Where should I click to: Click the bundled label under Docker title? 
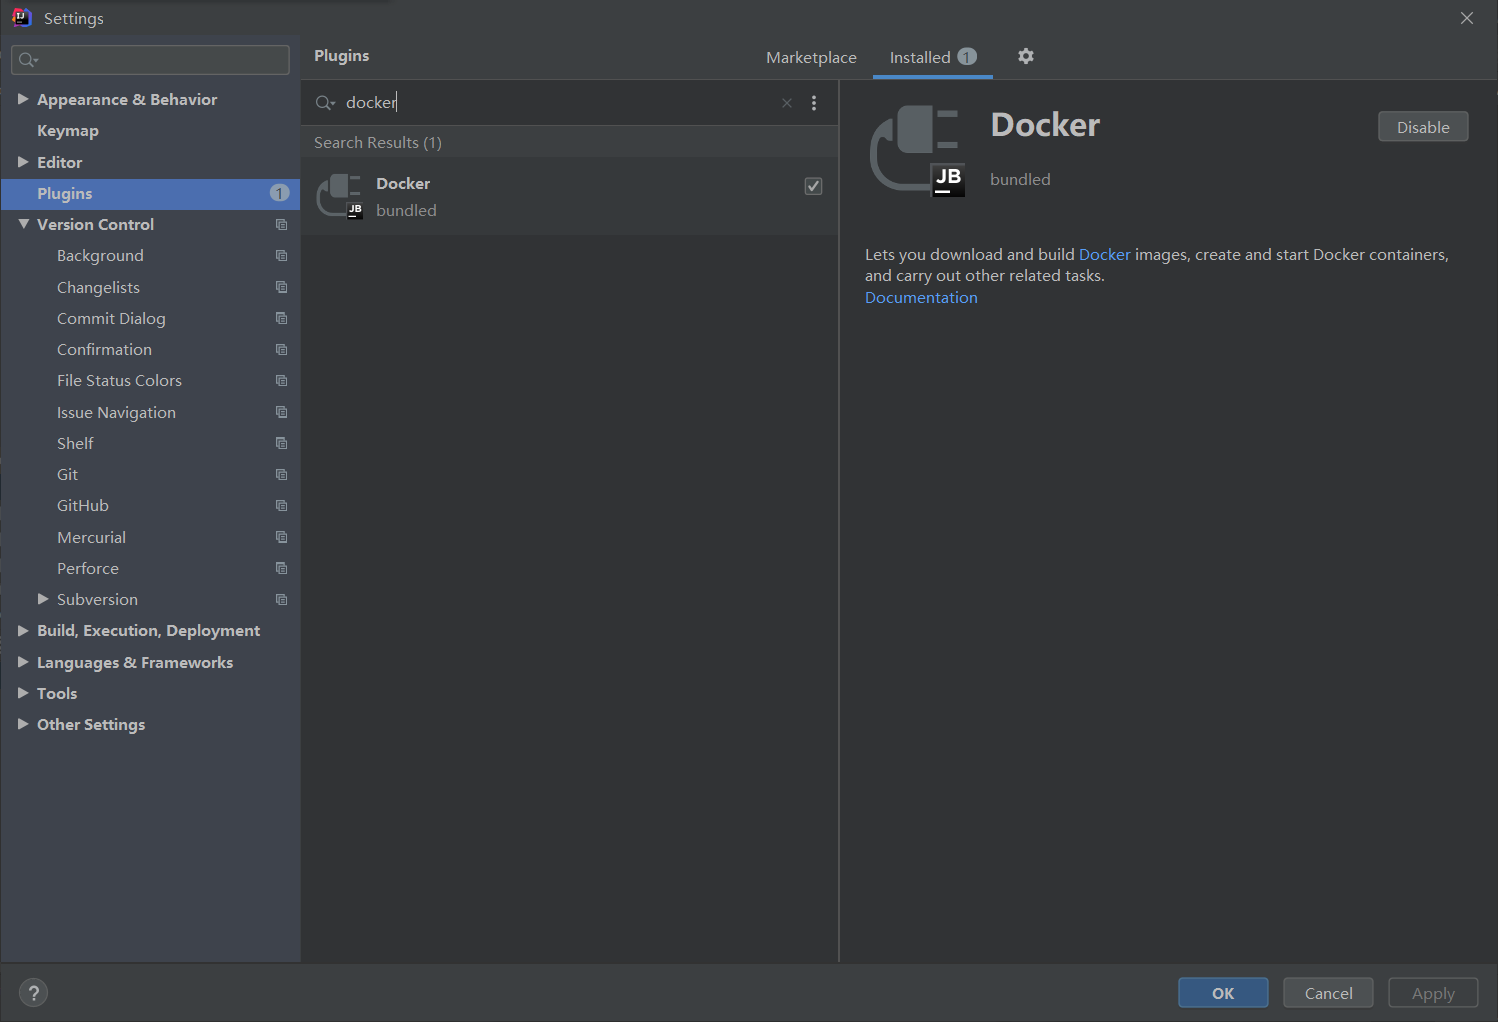coord(1020,180)
